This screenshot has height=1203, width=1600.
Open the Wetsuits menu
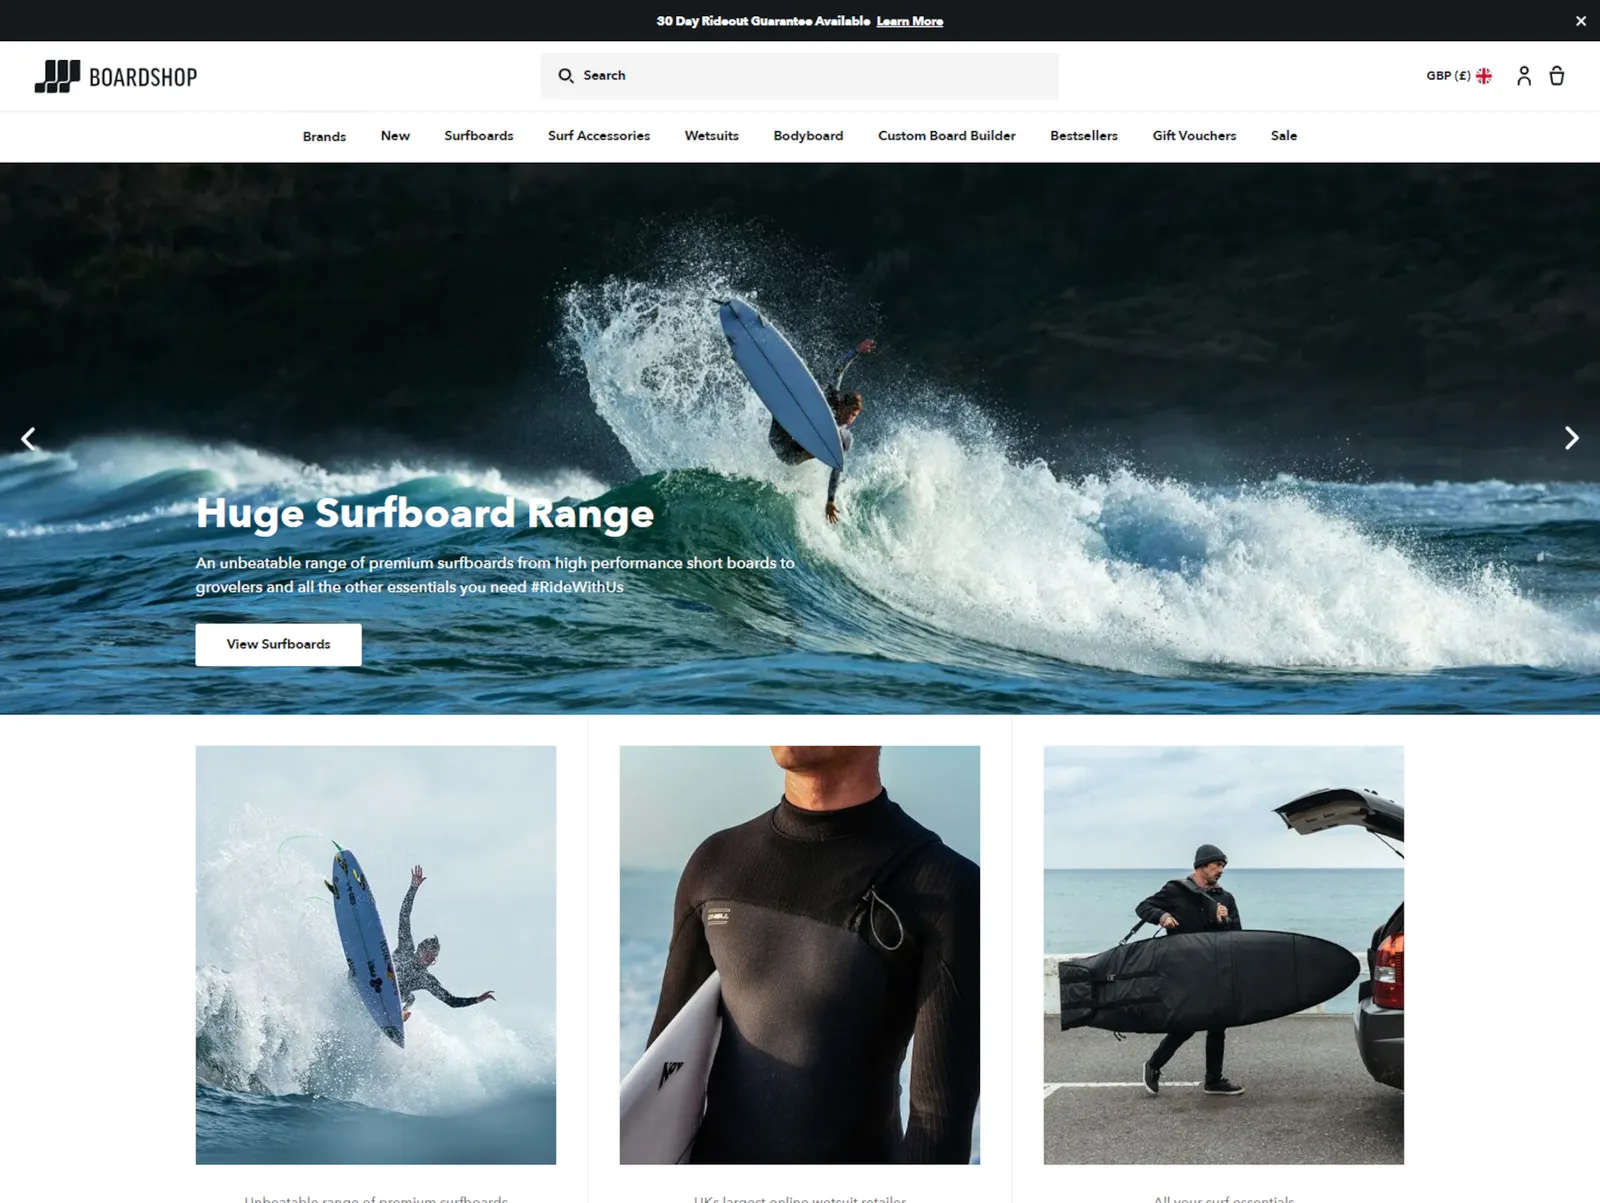pyautogui.click(x=712, y=136)
